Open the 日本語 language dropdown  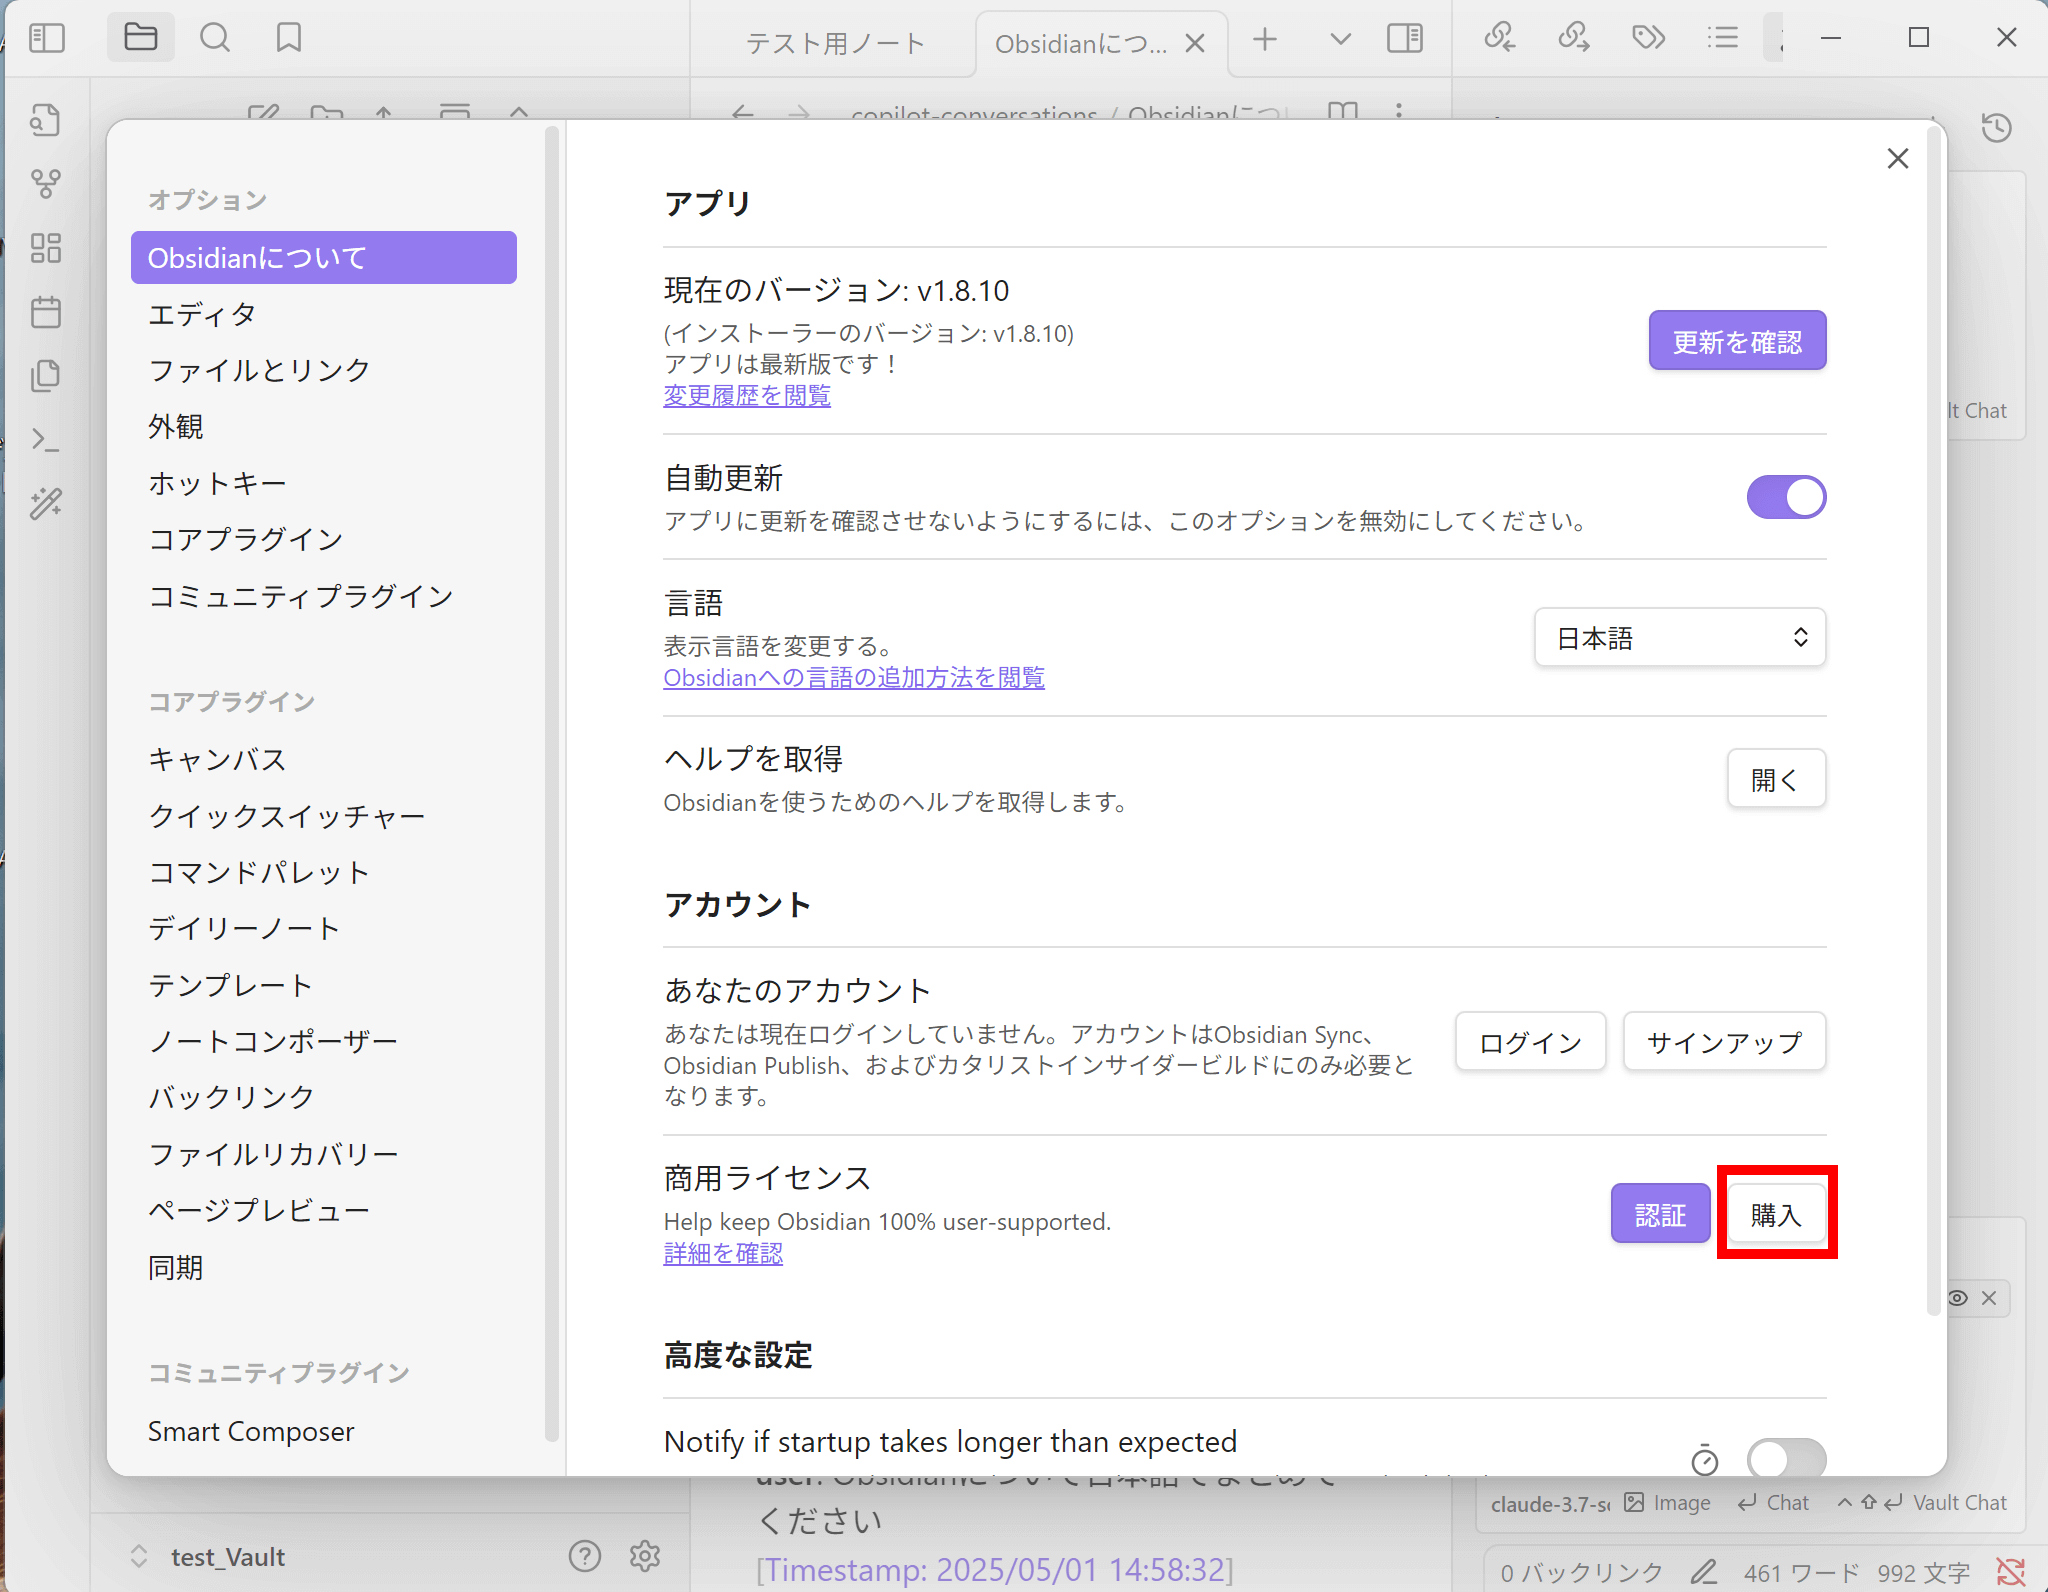tap(1680, 637)
